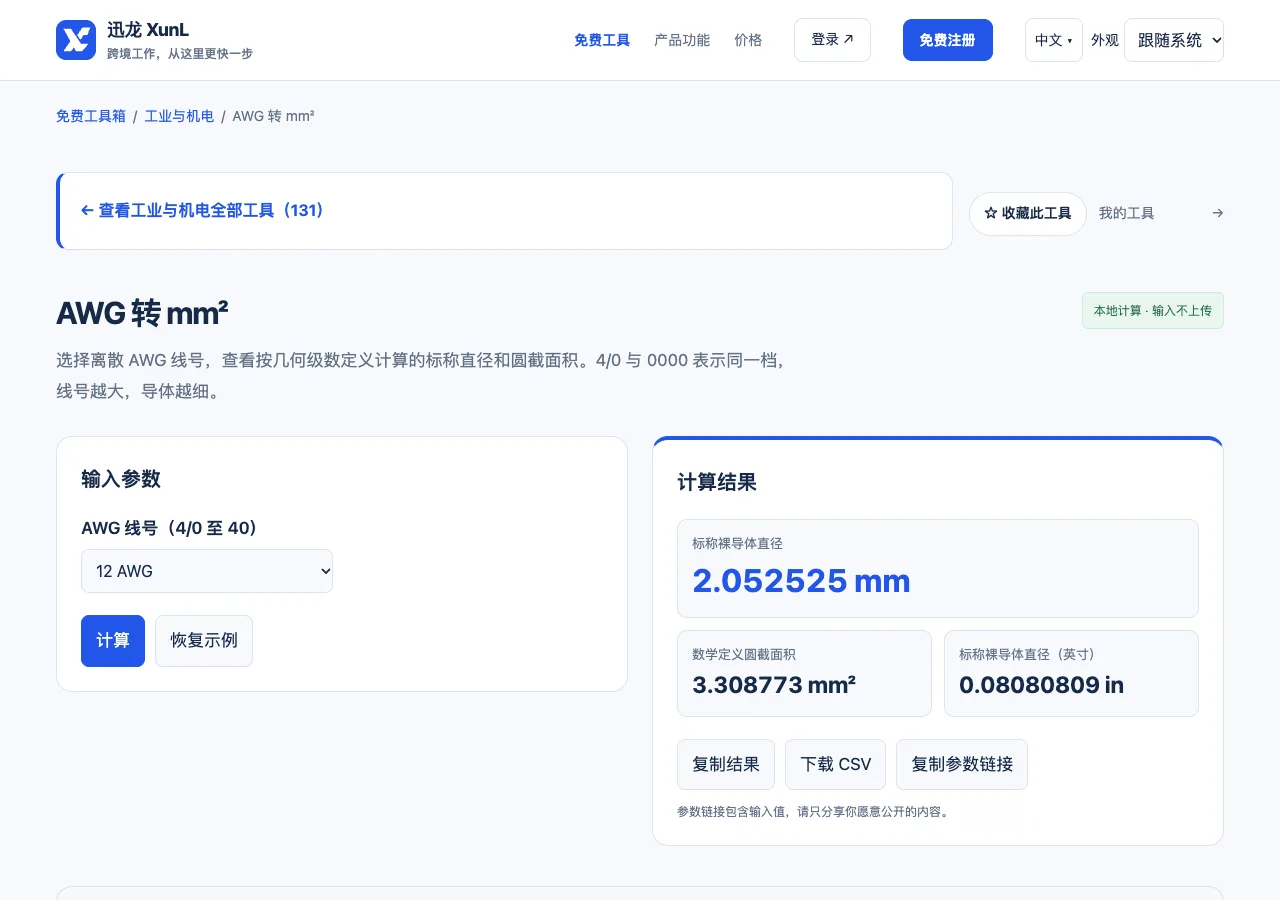Open the 跟随系统 appearance dropdown

[x=1174, y=40]
